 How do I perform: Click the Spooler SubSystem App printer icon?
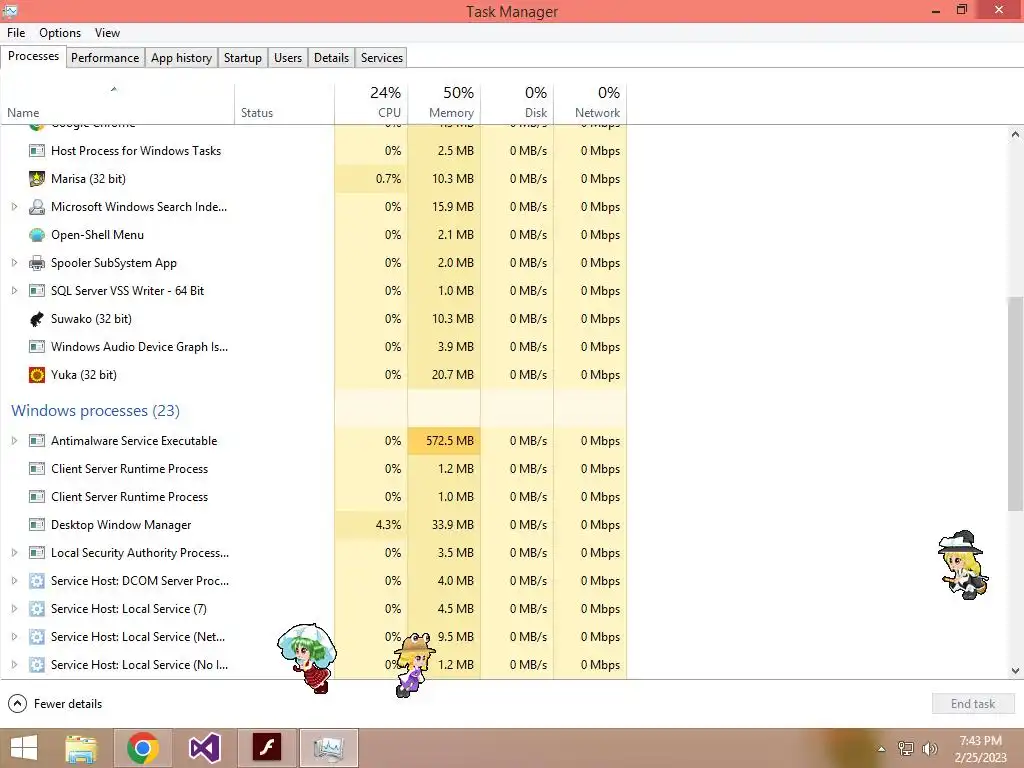click(37, 263)
